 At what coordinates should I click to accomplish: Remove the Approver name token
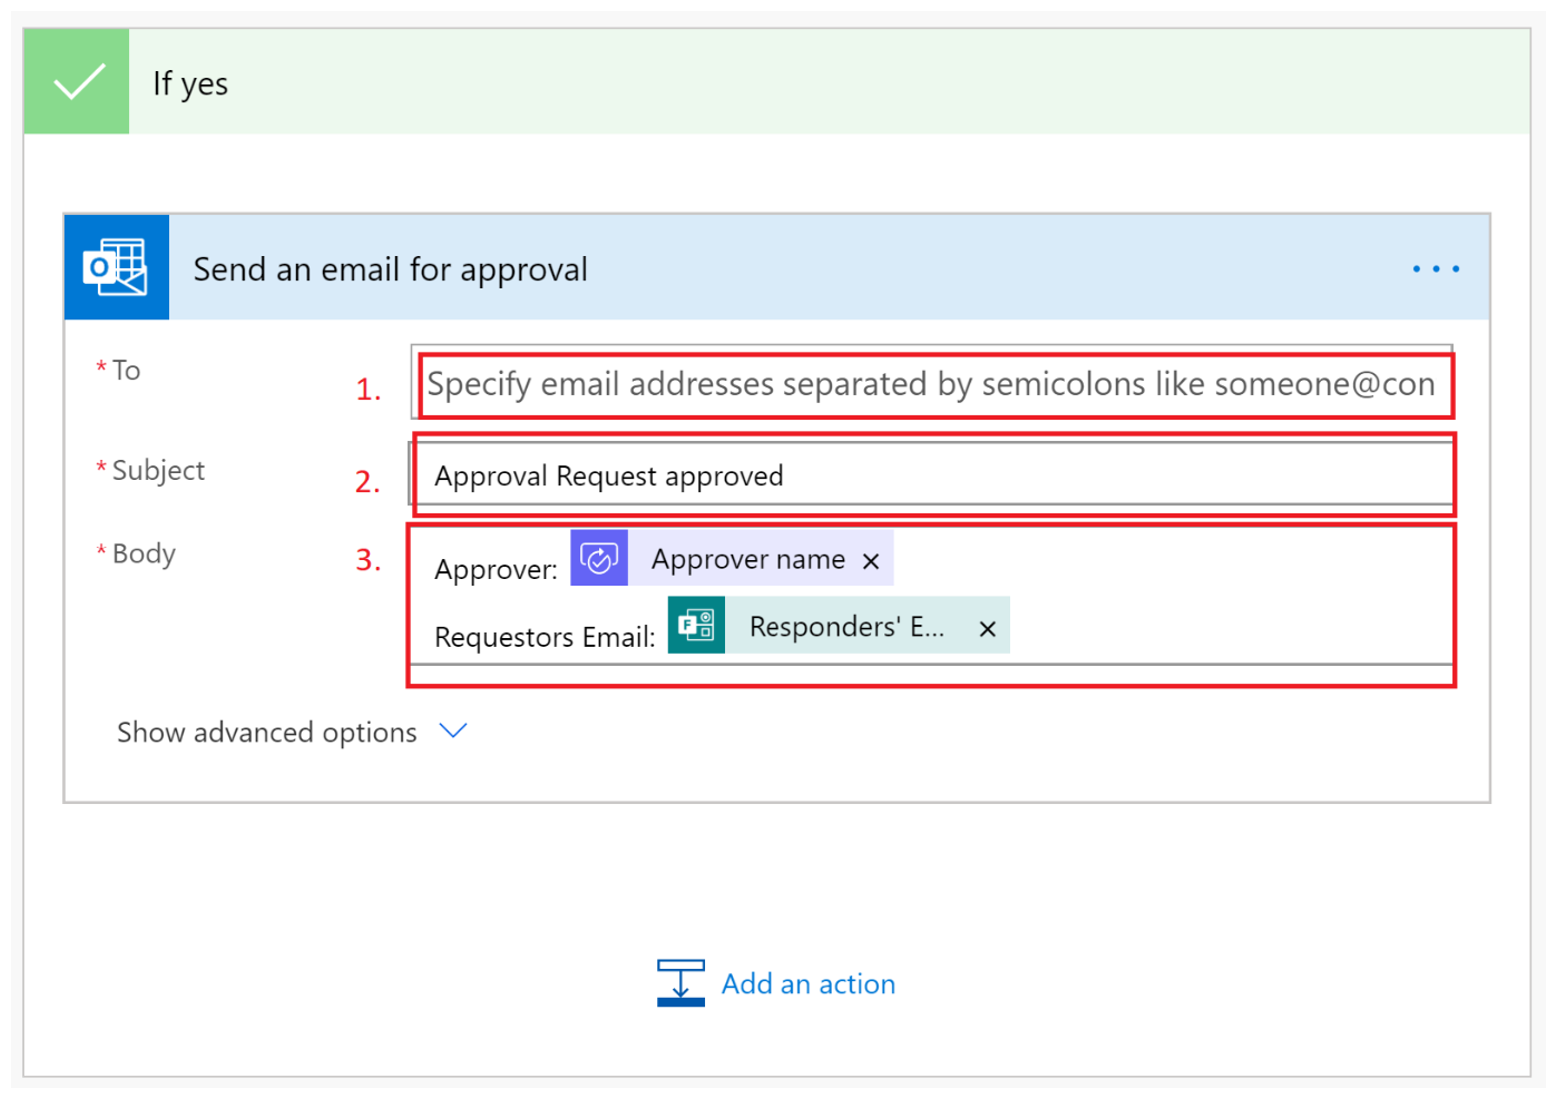[x=871, y=561]
